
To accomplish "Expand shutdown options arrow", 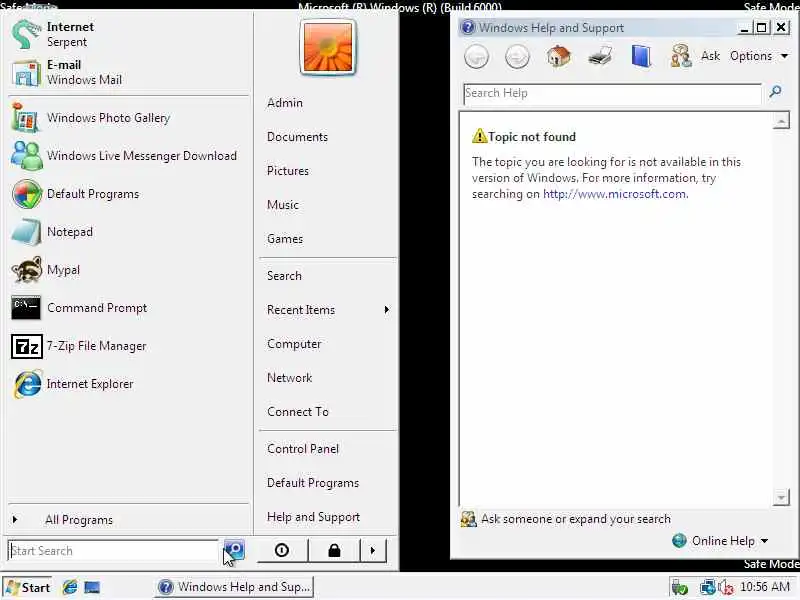I will tap(373, 550).
